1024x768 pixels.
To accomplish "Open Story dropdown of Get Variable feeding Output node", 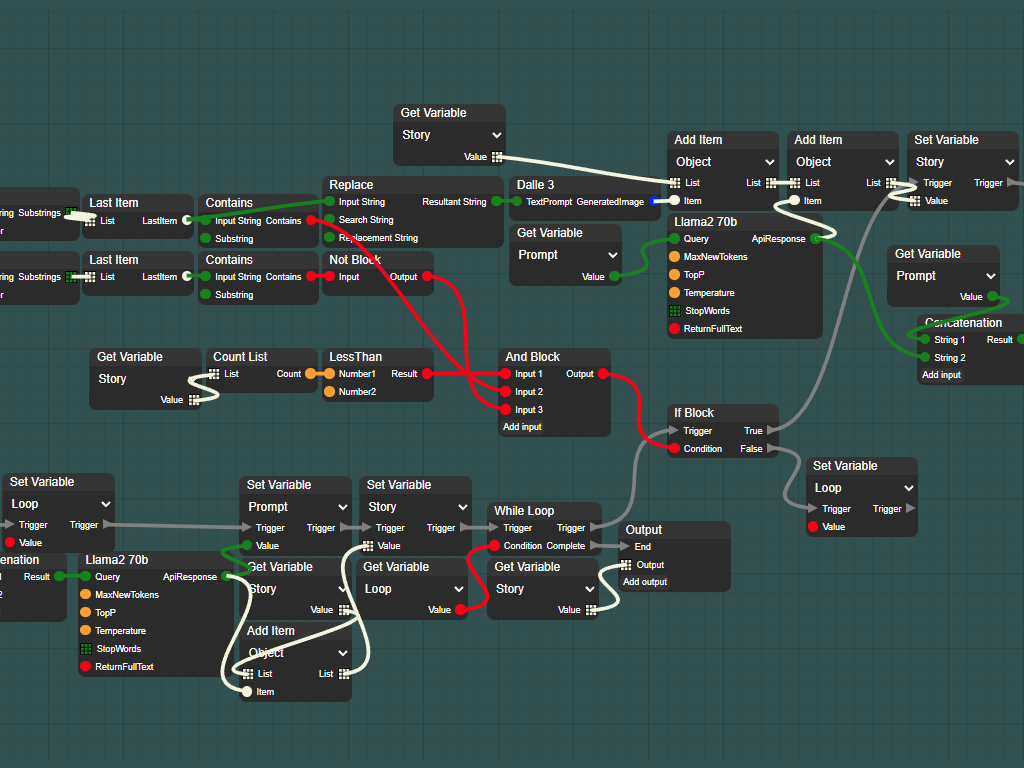I will pos(543,589).
